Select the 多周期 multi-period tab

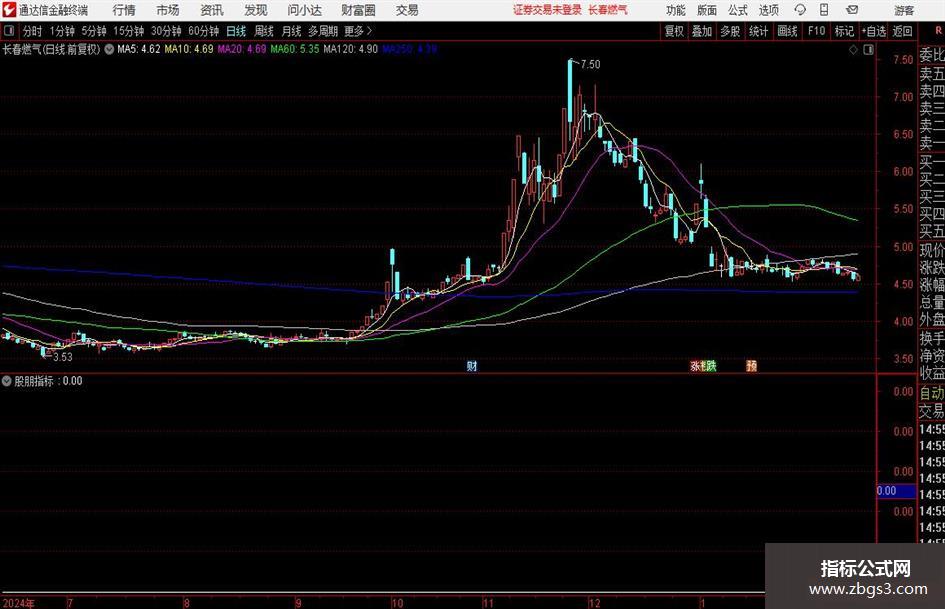click(x=323, y=31)
